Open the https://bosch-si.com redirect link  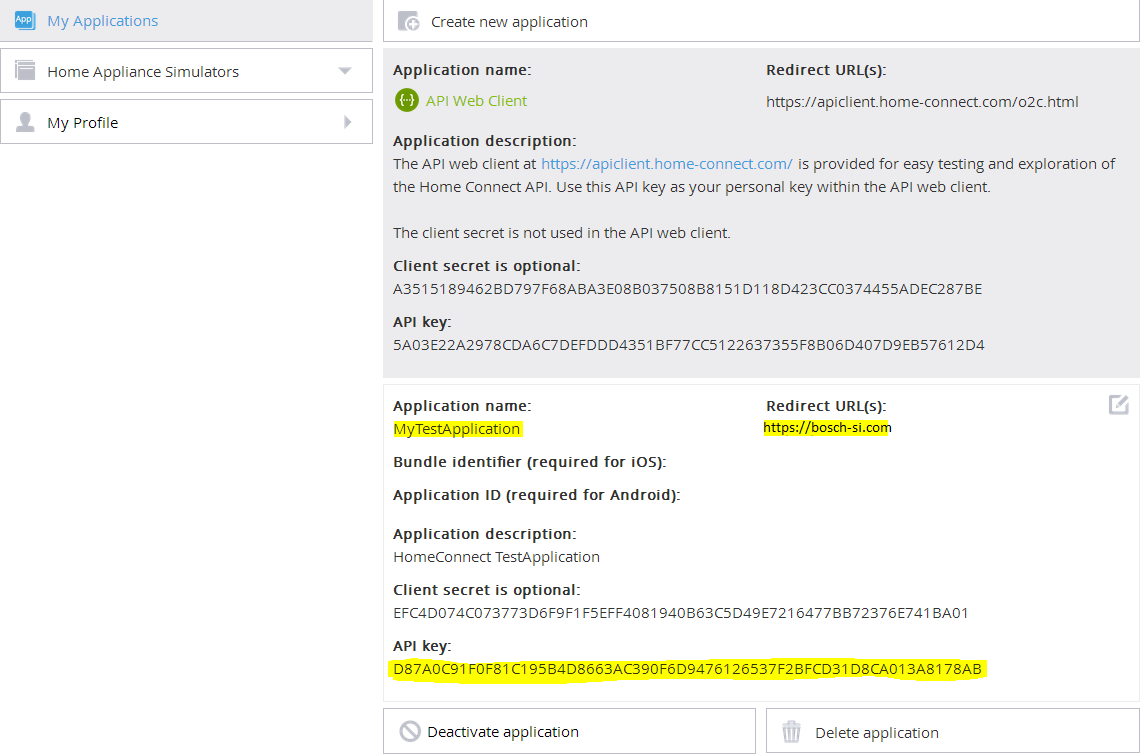click(x=827, y=426)
